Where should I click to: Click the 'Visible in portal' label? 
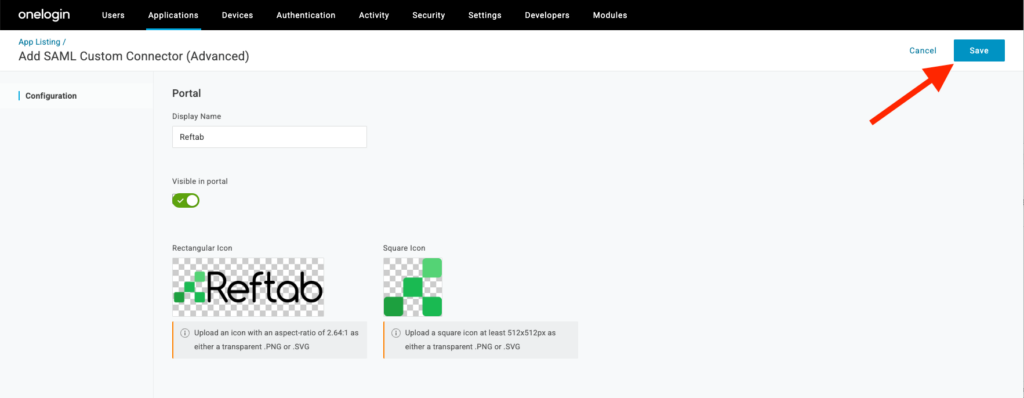200,182
